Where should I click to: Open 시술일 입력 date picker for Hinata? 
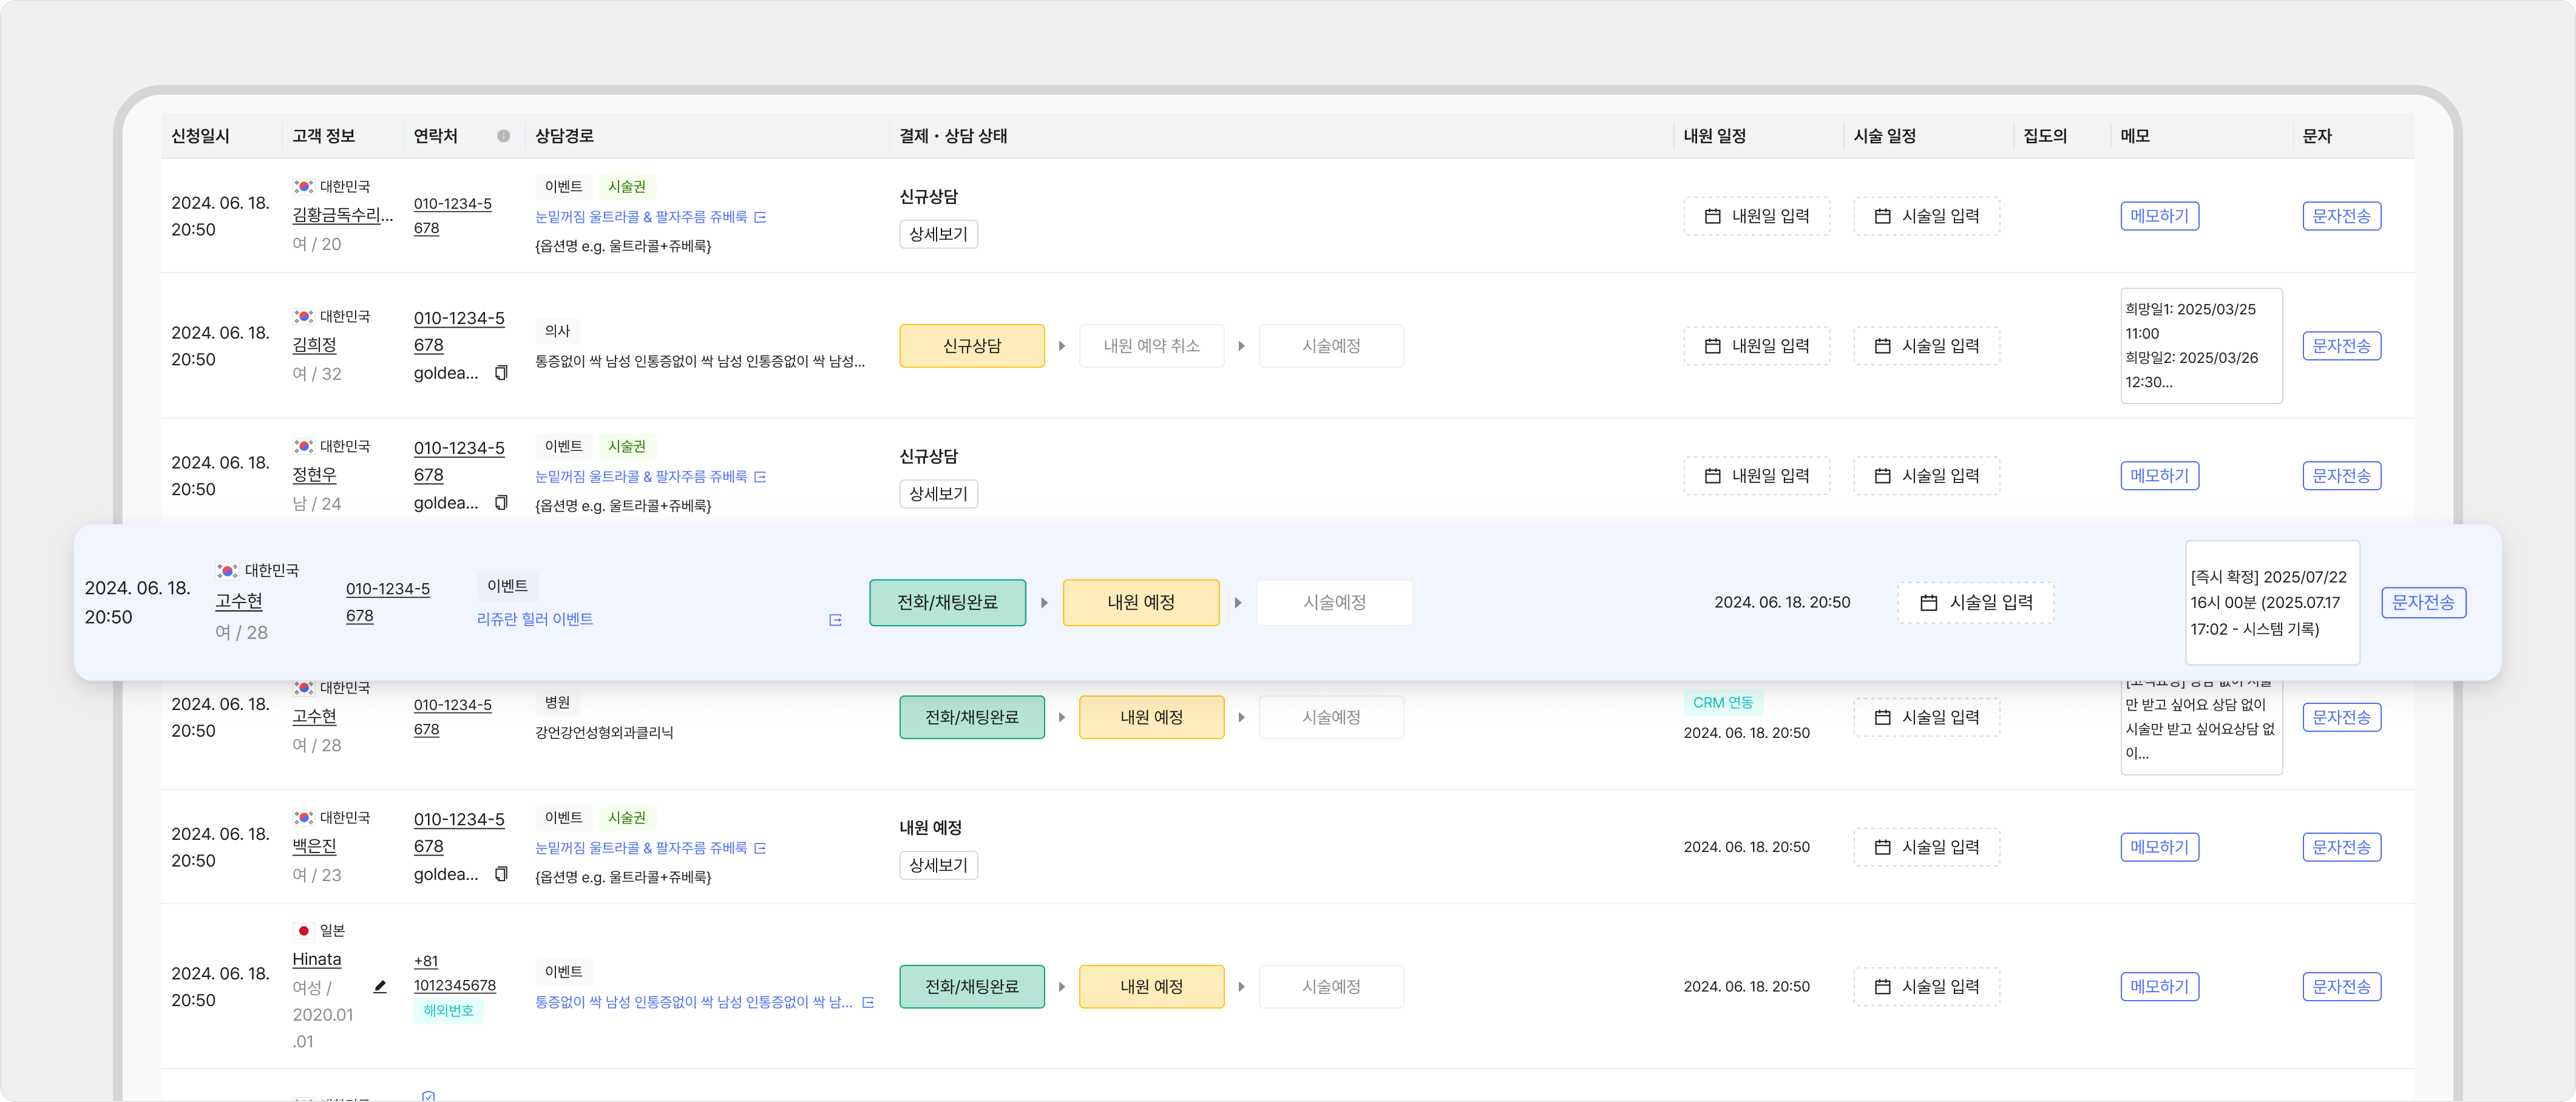1926,987
